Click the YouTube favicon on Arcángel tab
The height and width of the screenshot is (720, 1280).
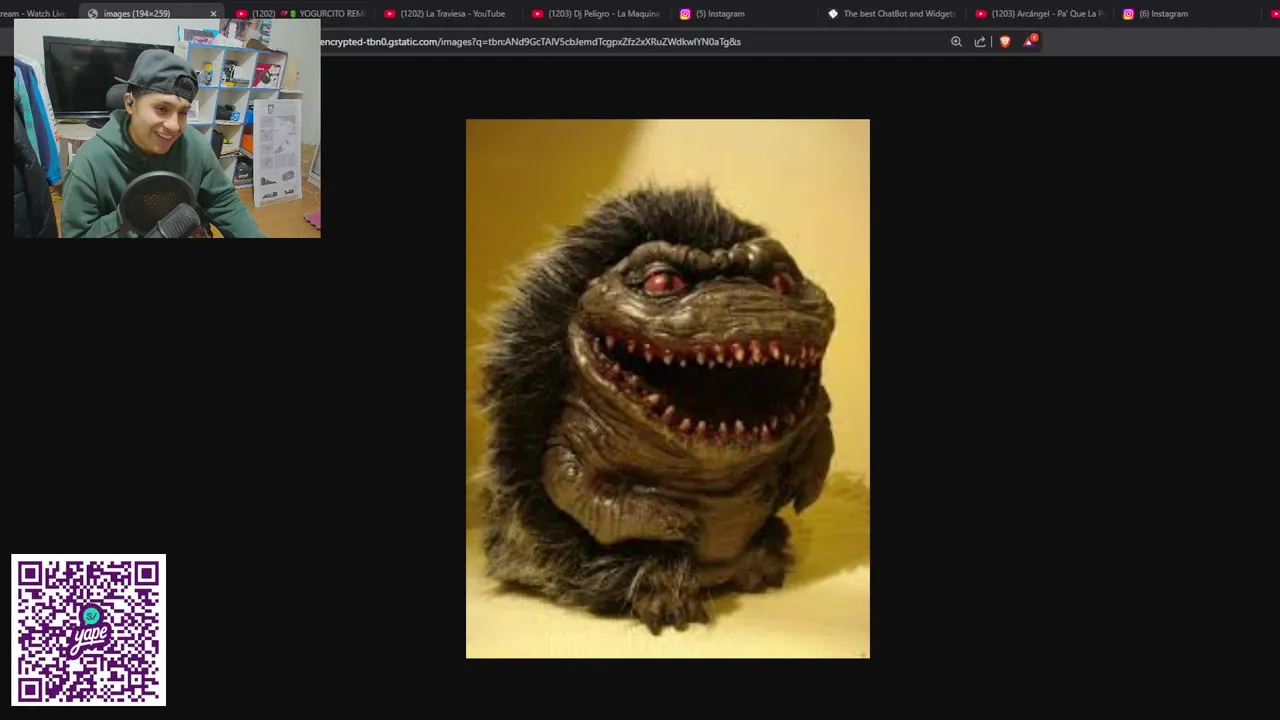click(981, 14)
